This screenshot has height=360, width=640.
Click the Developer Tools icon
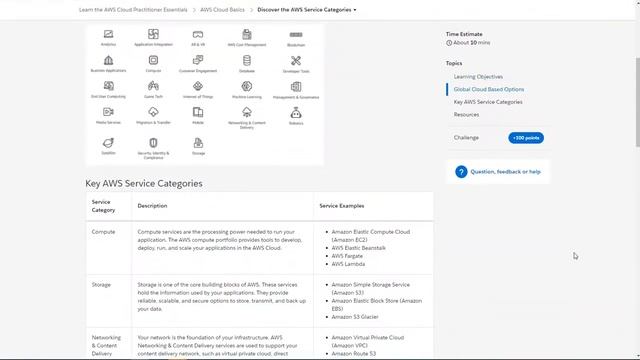pyautogui.click(x=296, y=61)
